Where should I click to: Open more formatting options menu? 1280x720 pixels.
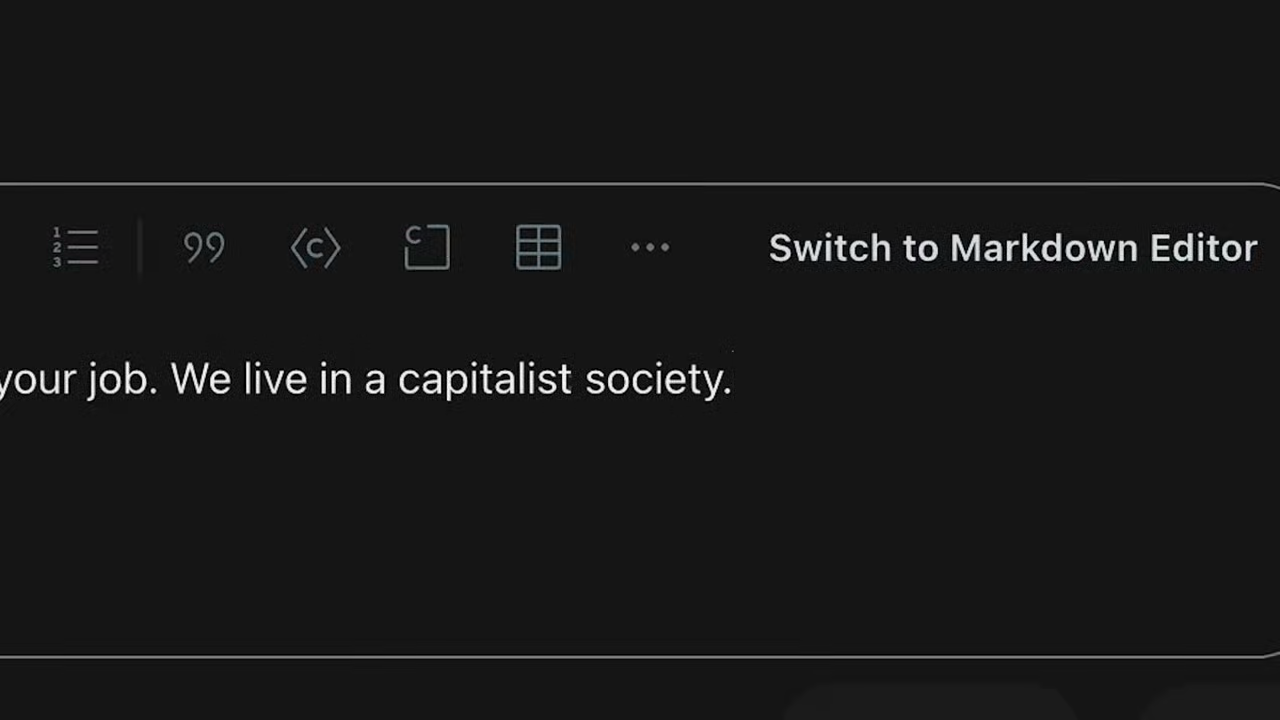point(650,248)
